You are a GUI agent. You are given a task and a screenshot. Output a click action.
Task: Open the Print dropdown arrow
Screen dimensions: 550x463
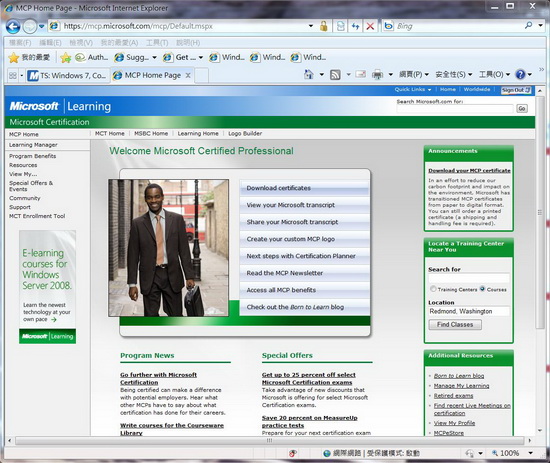click(x=390, y=75)
